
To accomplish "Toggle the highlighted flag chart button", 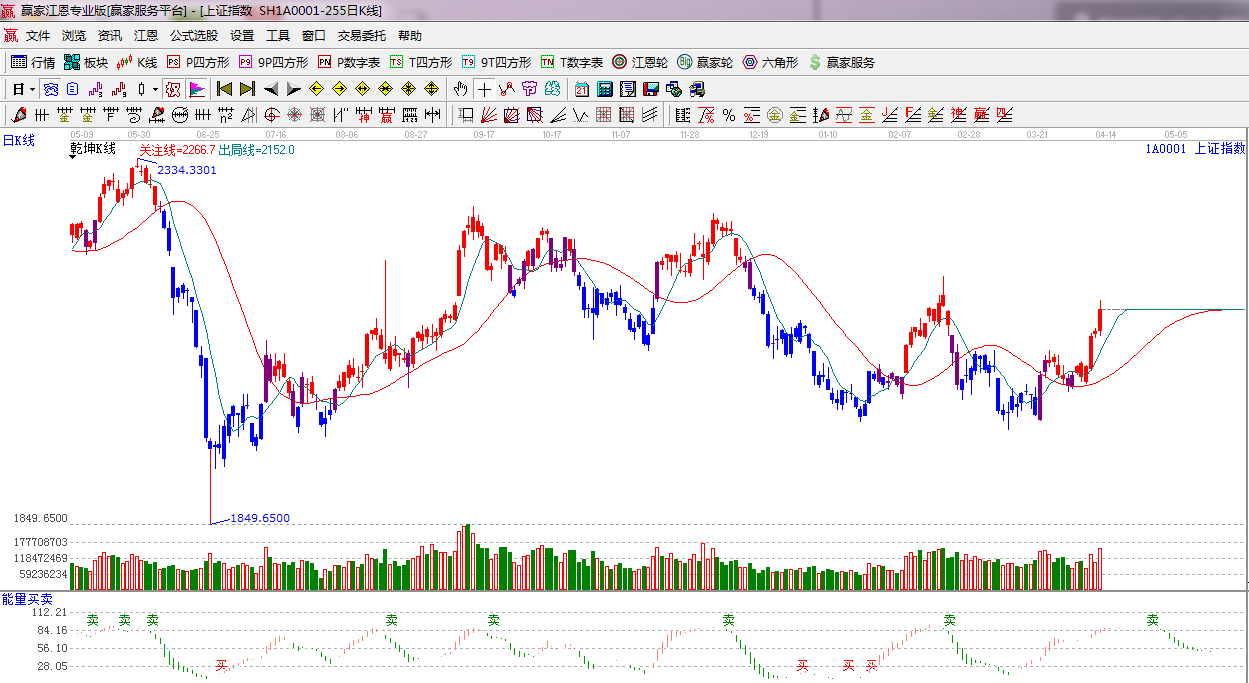I will tap(196, 89).
